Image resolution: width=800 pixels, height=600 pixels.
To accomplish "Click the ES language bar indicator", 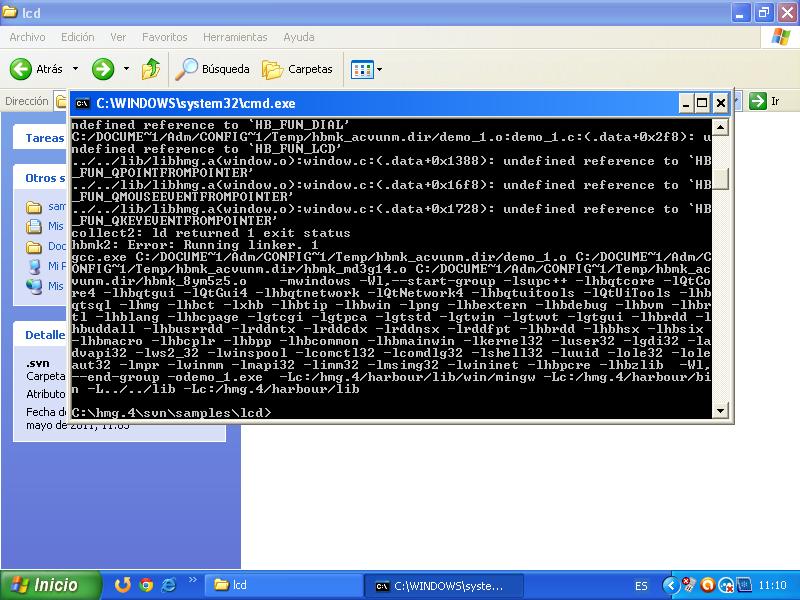I will (641, 586).
